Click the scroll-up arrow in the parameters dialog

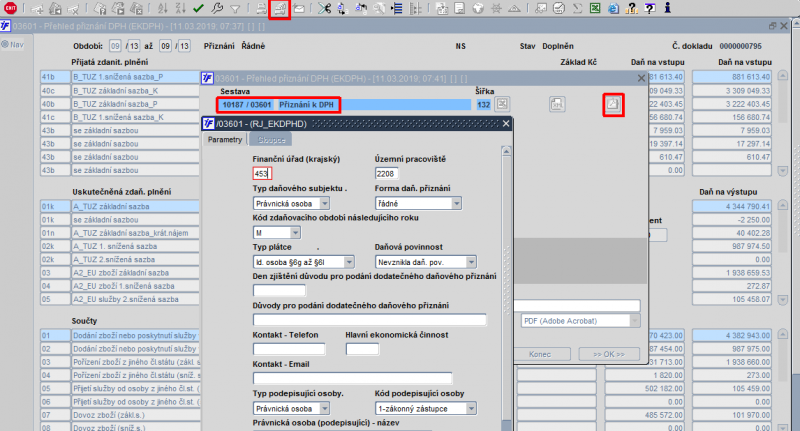click(x=506, y=151)
